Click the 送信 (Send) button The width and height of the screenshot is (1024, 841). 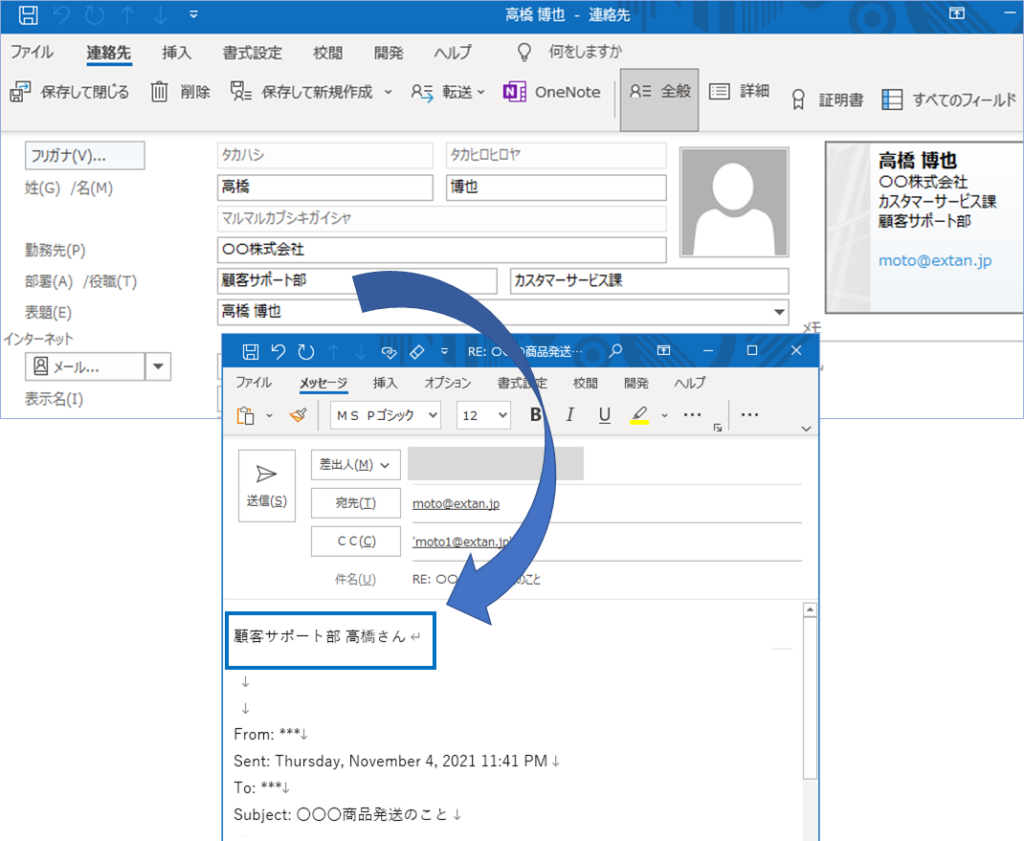point(266,487)
